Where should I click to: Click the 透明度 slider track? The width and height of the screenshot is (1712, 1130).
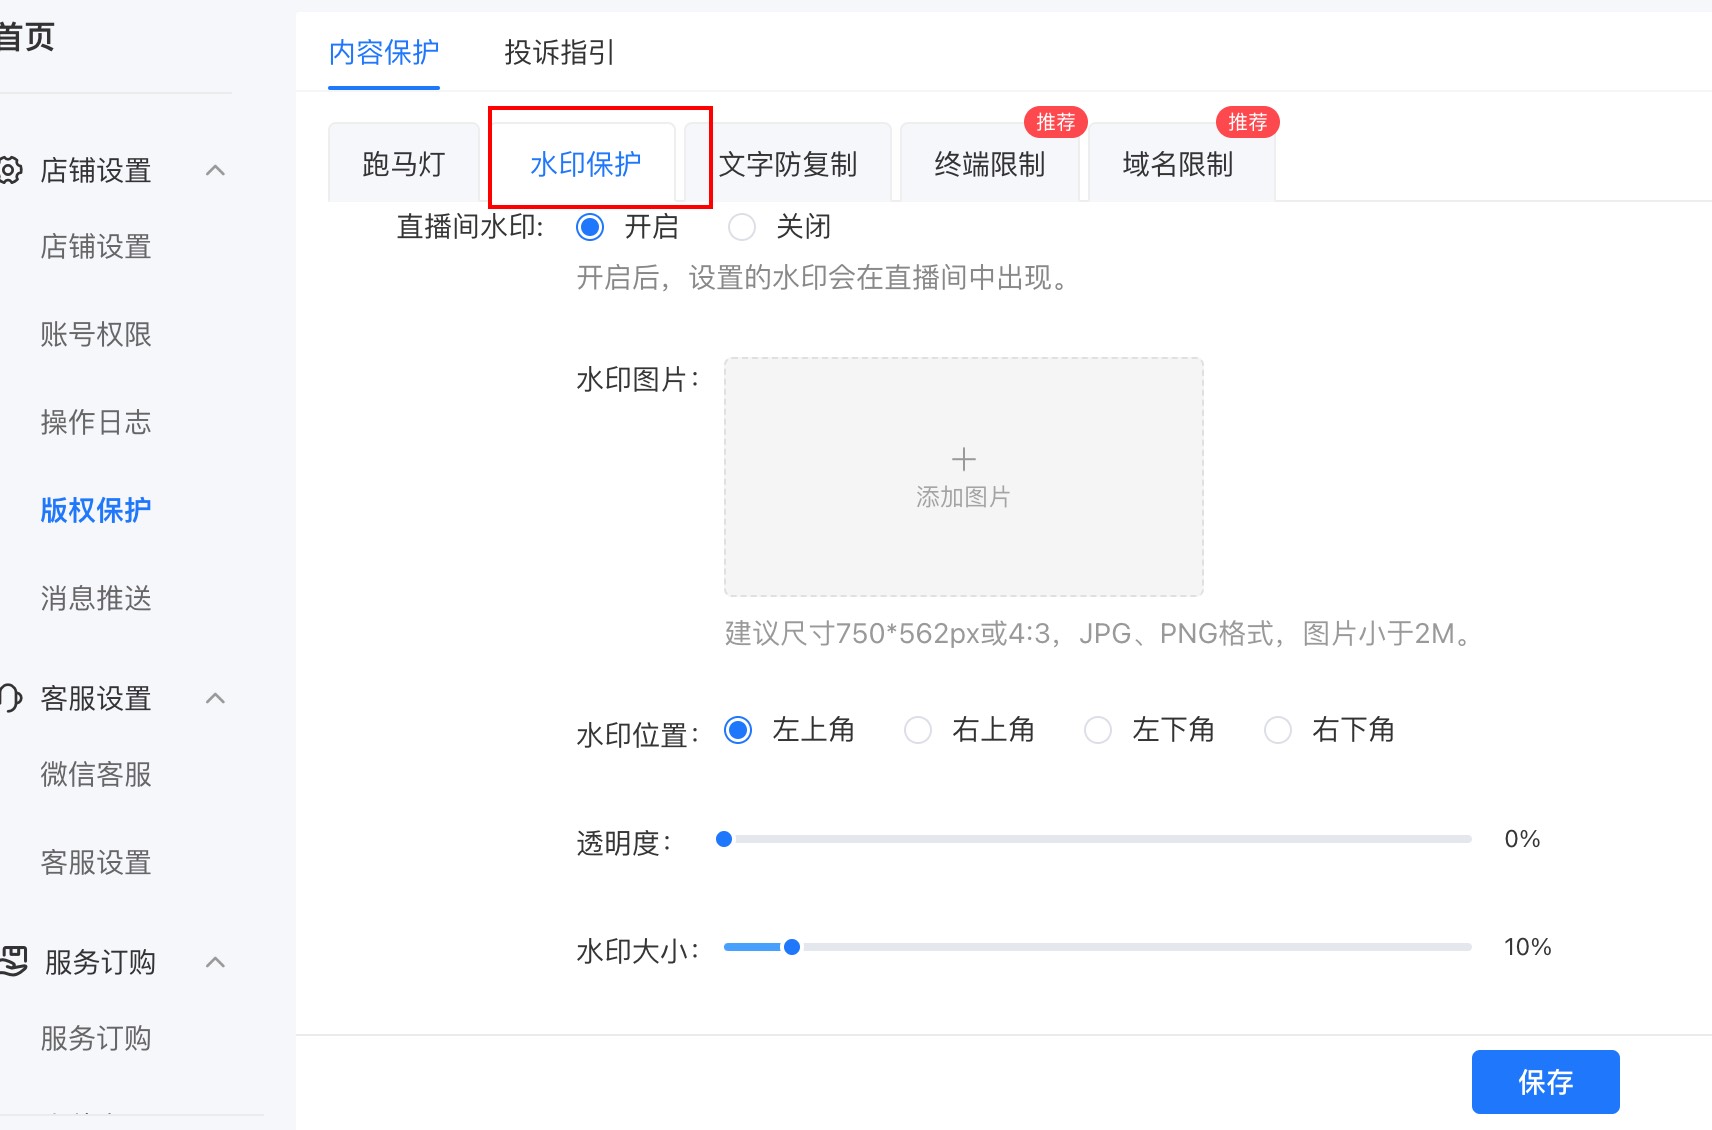click(x=1098, y=839)
